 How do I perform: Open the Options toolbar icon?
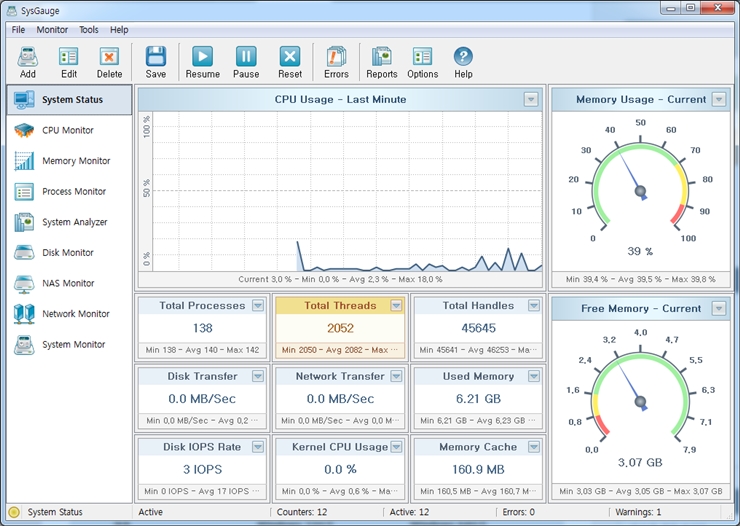coord(422,57)
